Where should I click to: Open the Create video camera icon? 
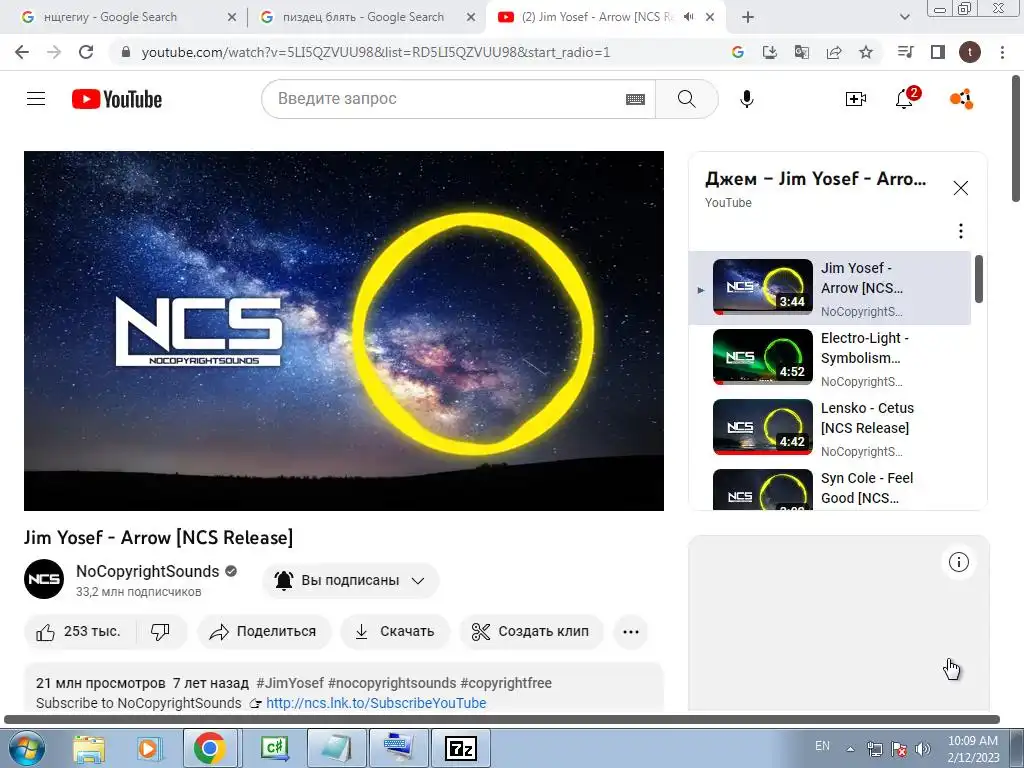[856, 99]
